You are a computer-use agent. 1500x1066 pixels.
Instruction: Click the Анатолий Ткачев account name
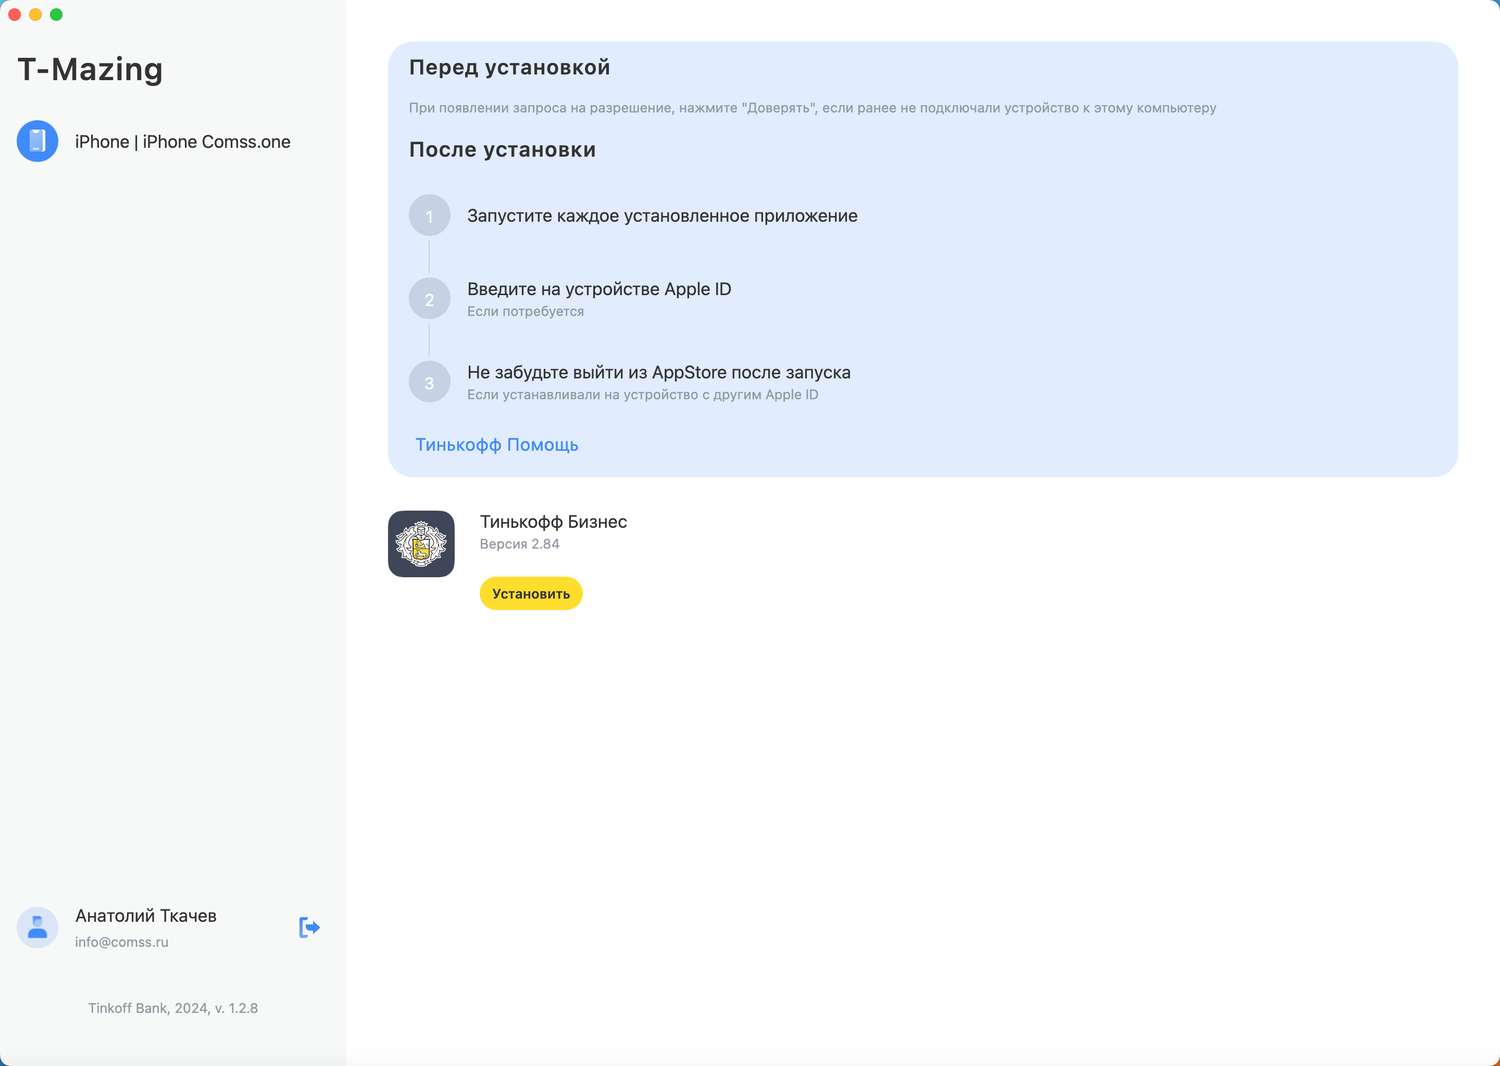pyautogui.click(x=146, y=916)
